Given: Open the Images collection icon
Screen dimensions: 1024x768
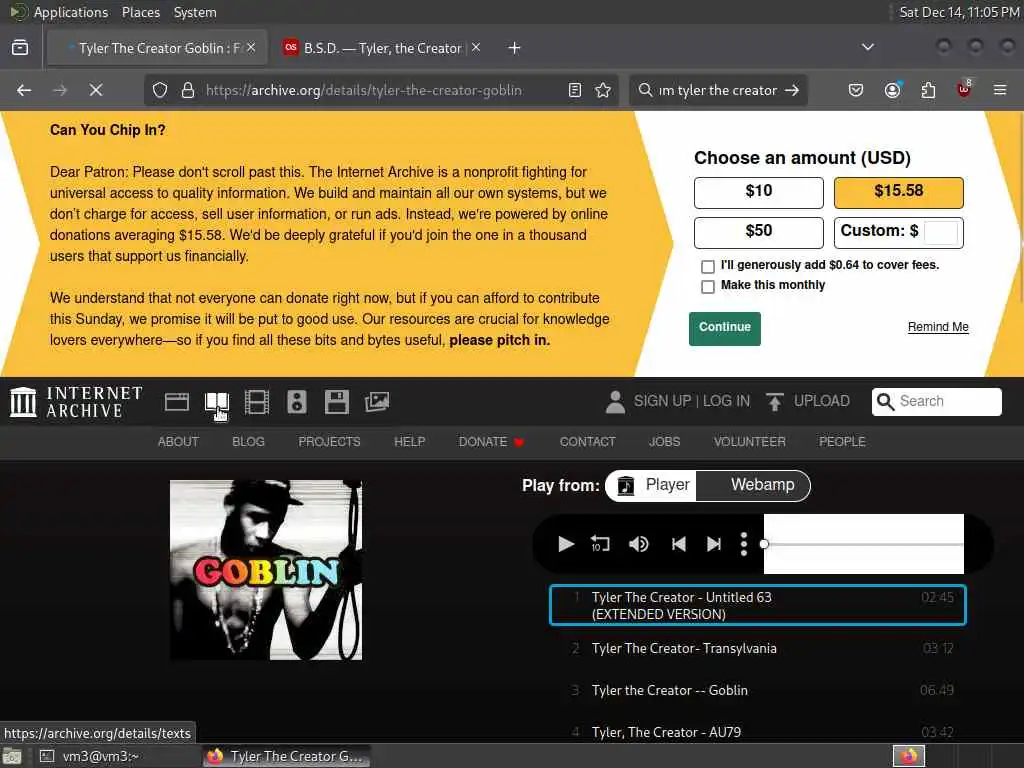Looking at the screenshot, I should (x=377, y=402).
